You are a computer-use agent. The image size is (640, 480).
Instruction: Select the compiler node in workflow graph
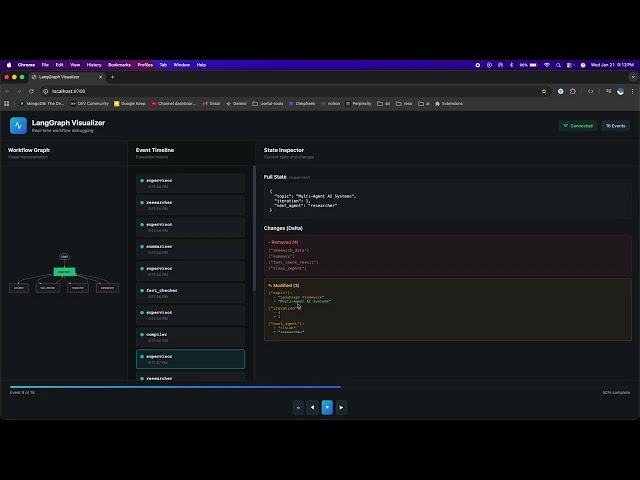click(19, 288)
